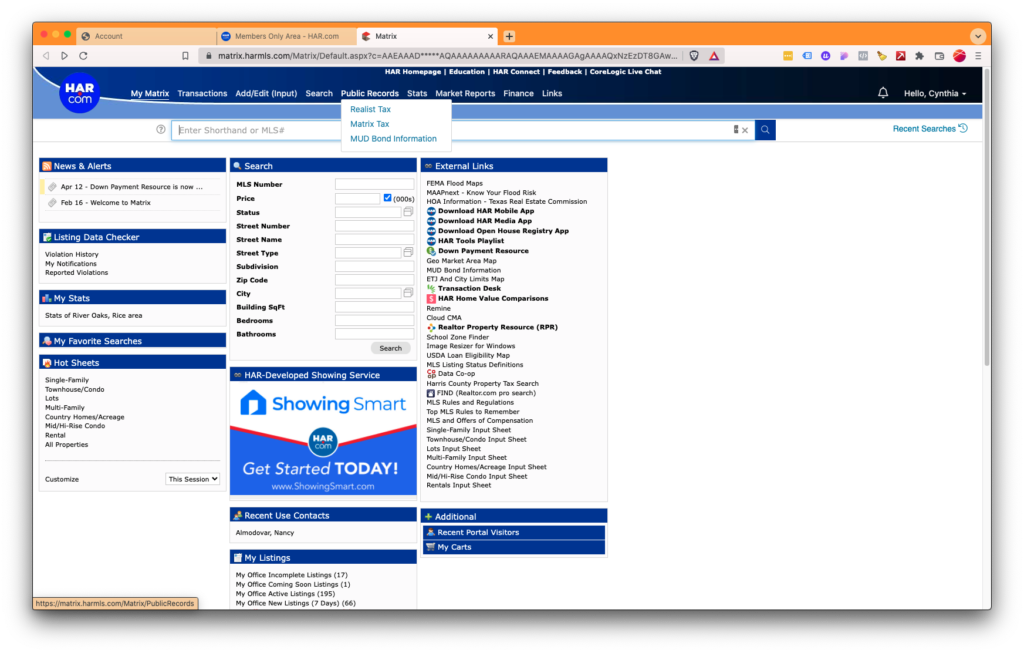This screenshot has width=1024, height=653.
Task: Open the City field picker icon
Action: pos(408,293)
